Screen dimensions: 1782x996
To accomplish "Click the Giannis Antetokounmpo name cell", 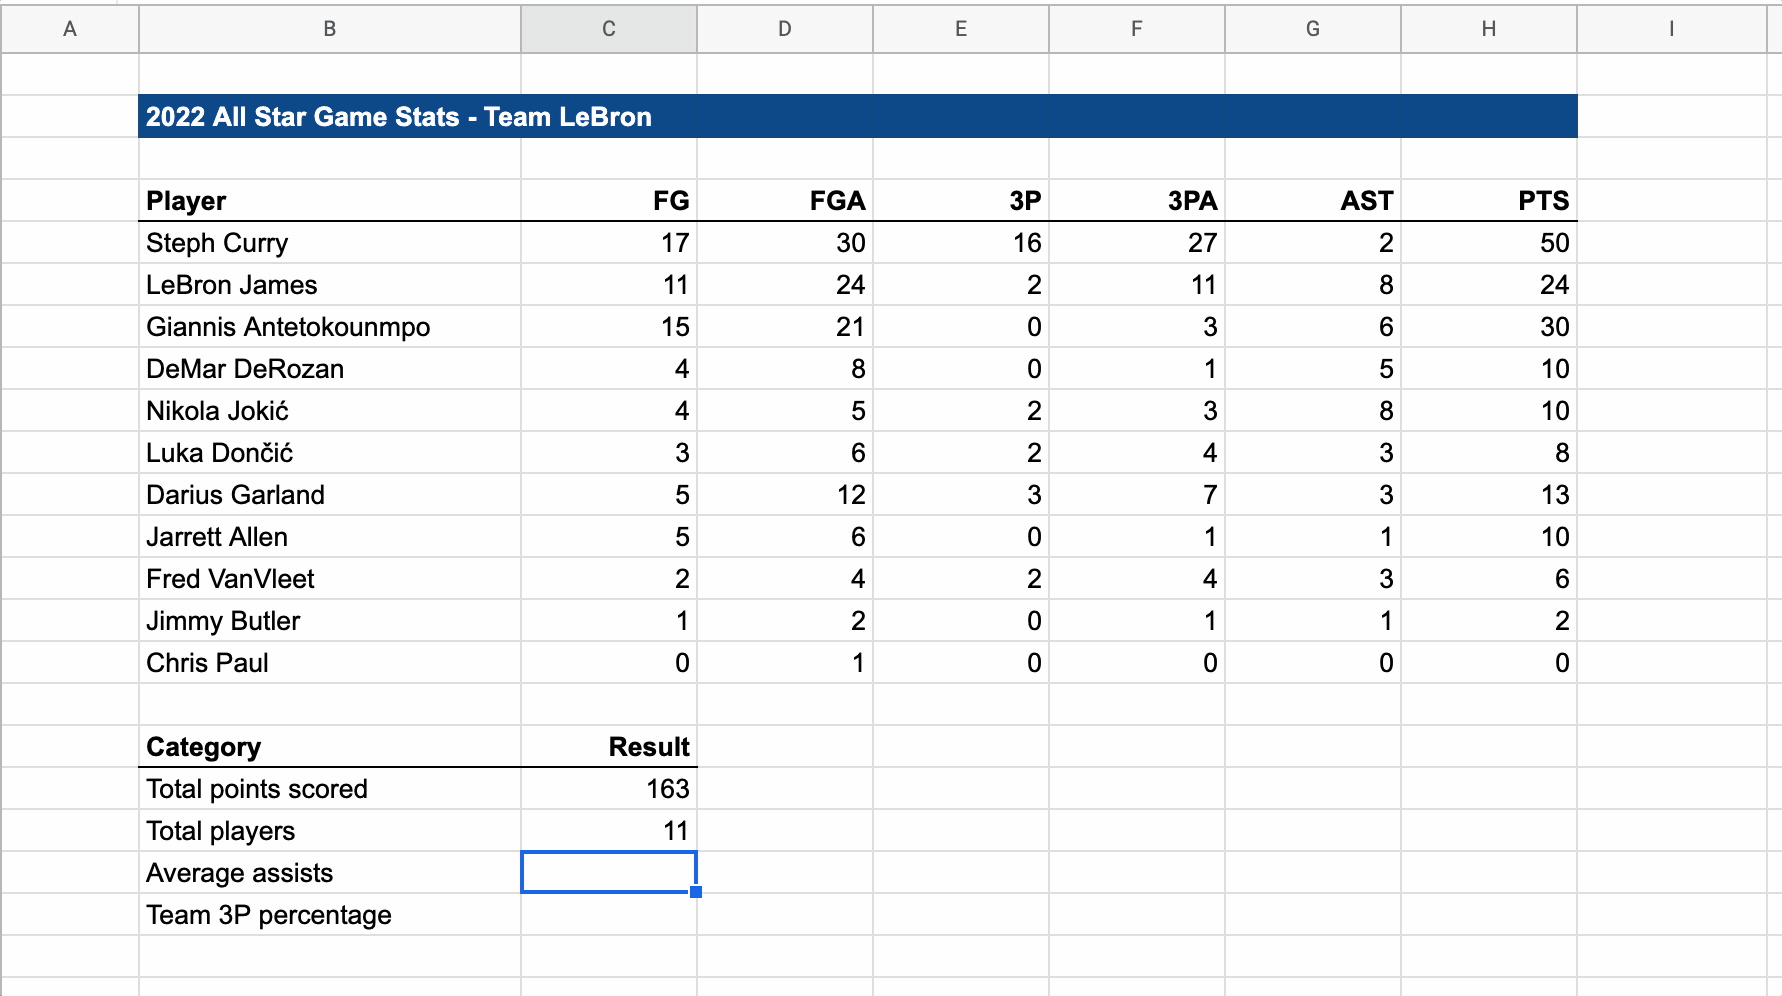I will click(329, 327).
